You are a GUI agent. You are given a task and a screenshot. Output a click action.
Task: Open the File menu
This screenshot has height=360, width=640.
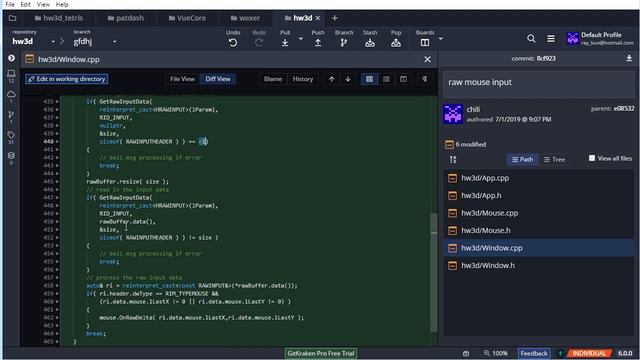click(x=10, y=4)
